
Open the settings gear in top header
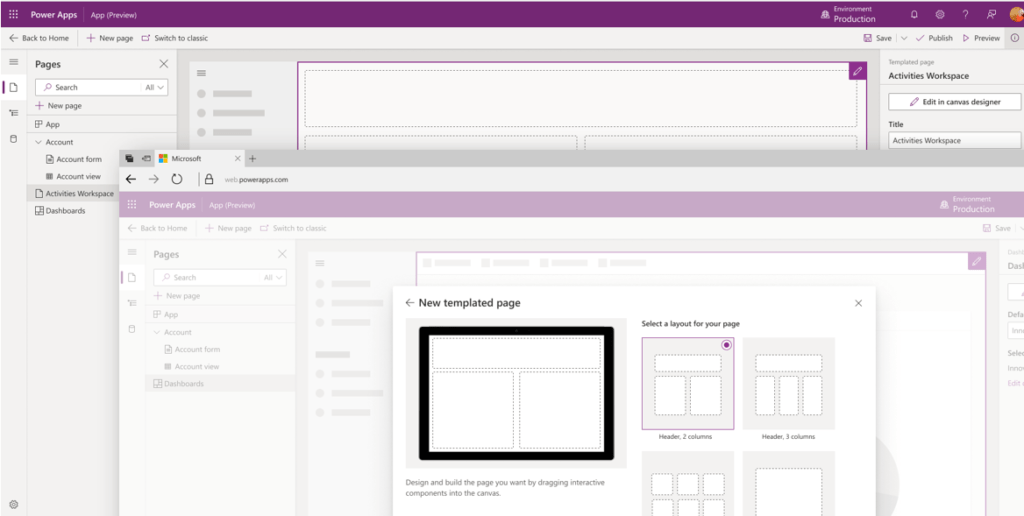click(939, 15)
